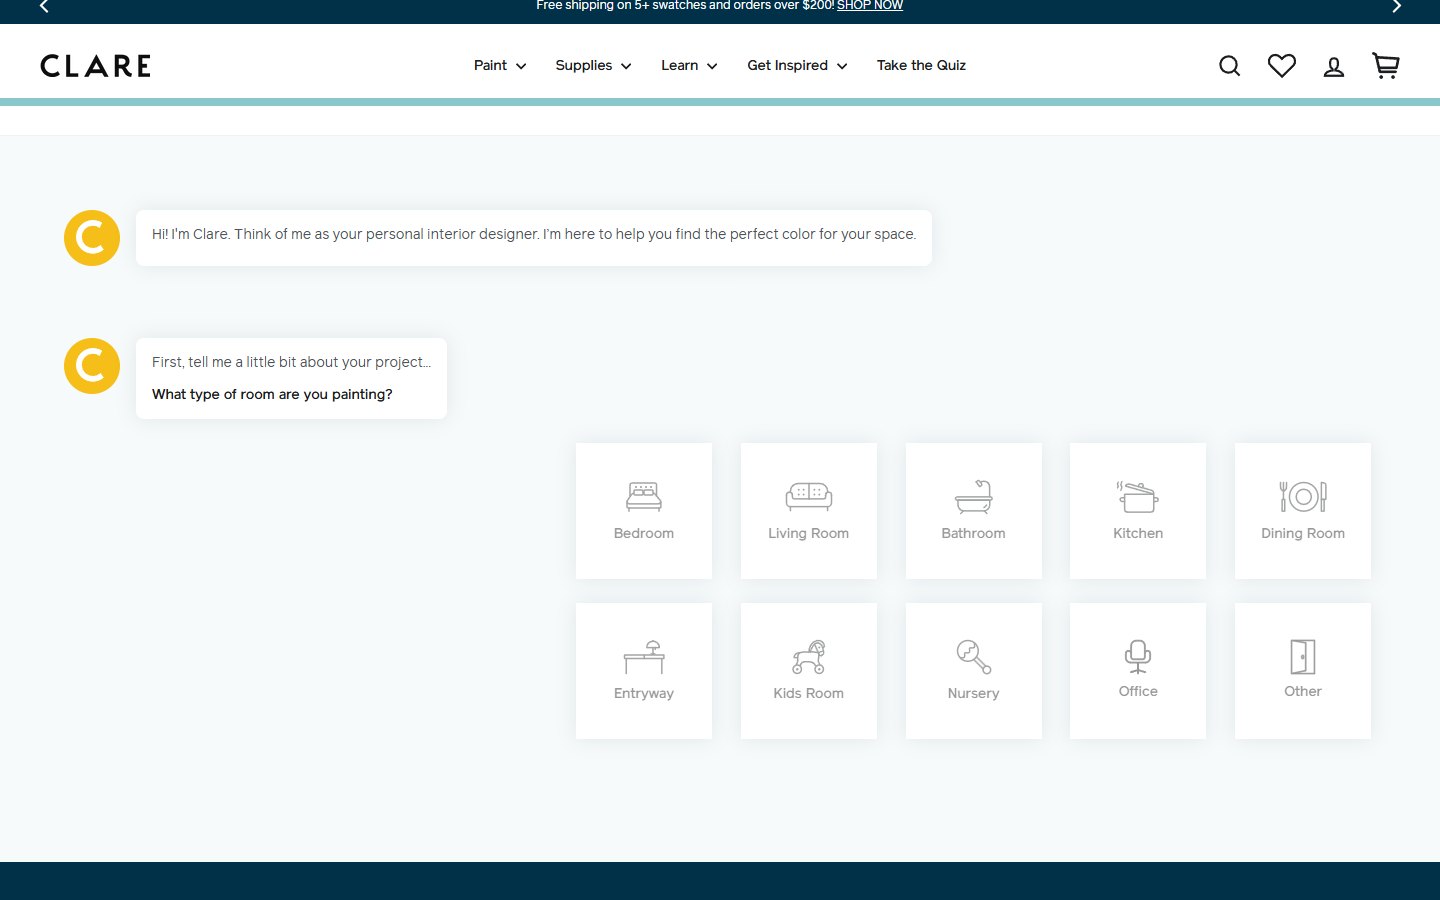1440x900 pixels.
Task: Go to next announcement with right arrow
Action: 1396,6
